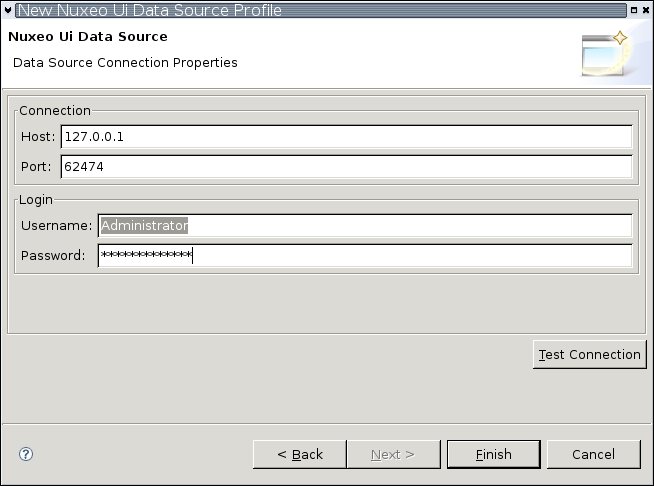This screenshot has width=654, height=486.
Task: Maximize the dialog window
Action: pos(634,10)
